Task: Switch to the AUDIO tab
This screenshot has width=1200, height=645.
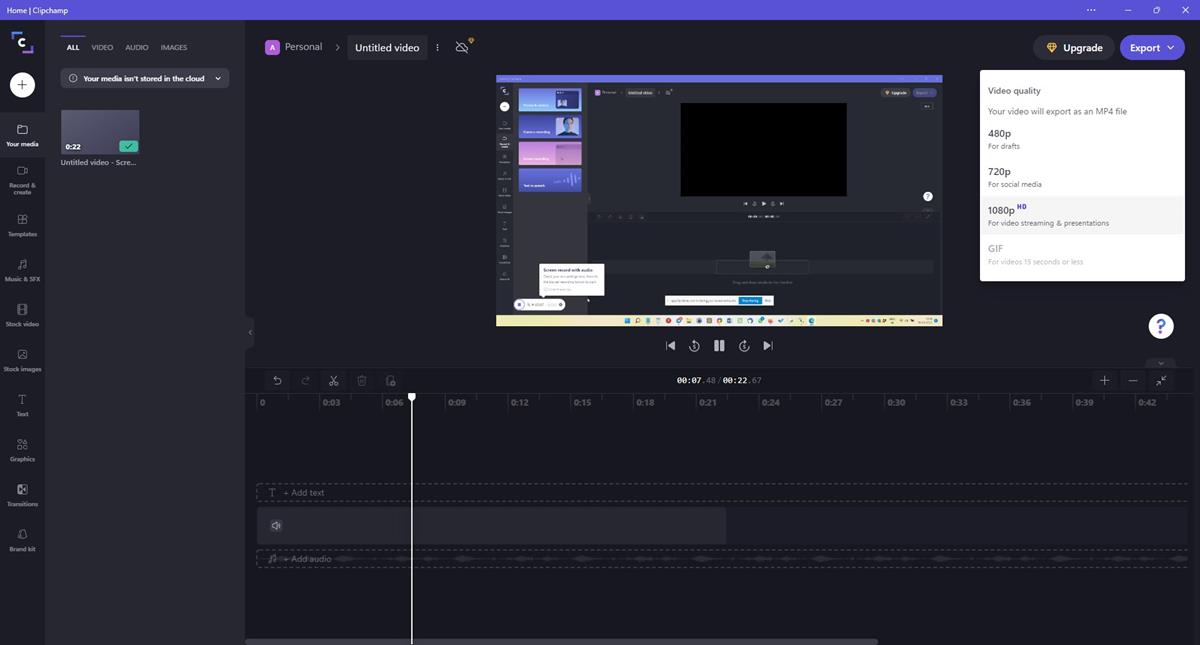Action: [136, 47]
